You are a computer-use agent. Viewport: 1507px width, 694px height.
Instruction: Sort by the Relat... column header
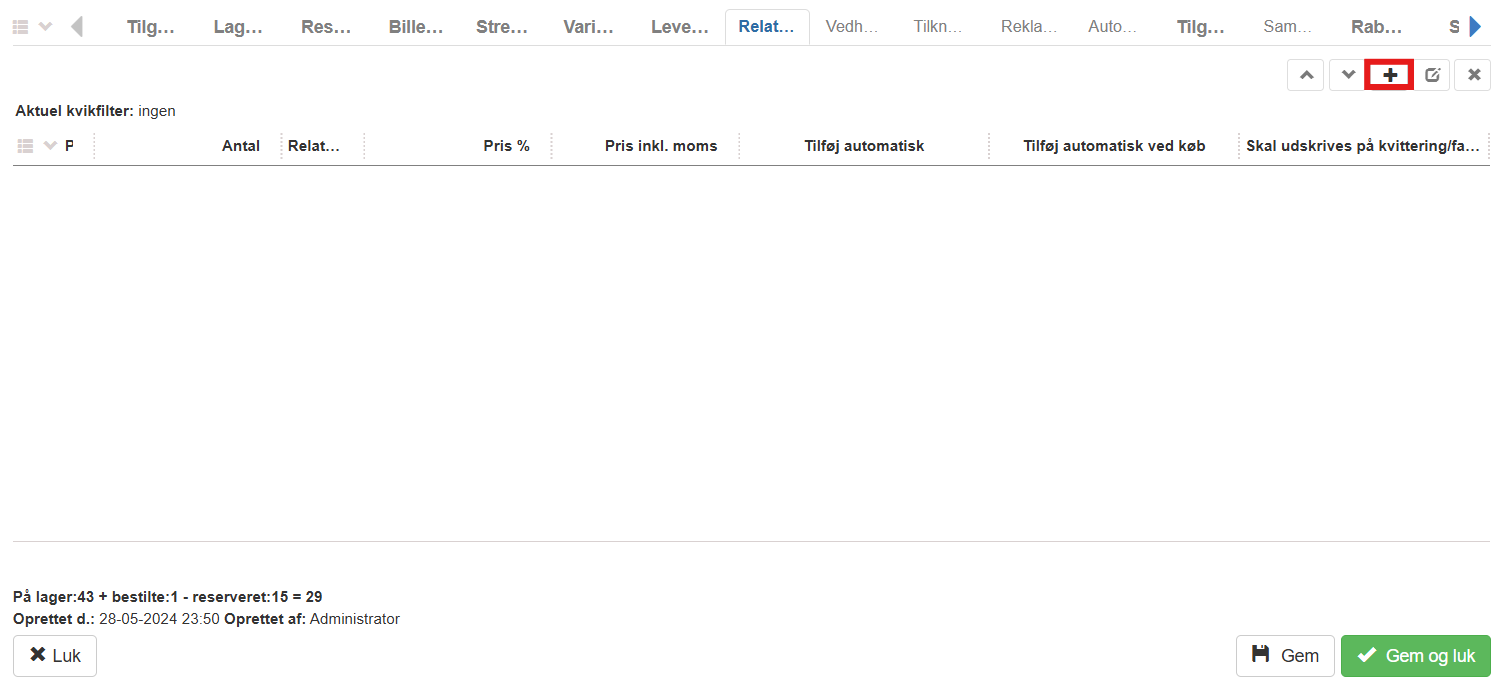coord(314,146)
